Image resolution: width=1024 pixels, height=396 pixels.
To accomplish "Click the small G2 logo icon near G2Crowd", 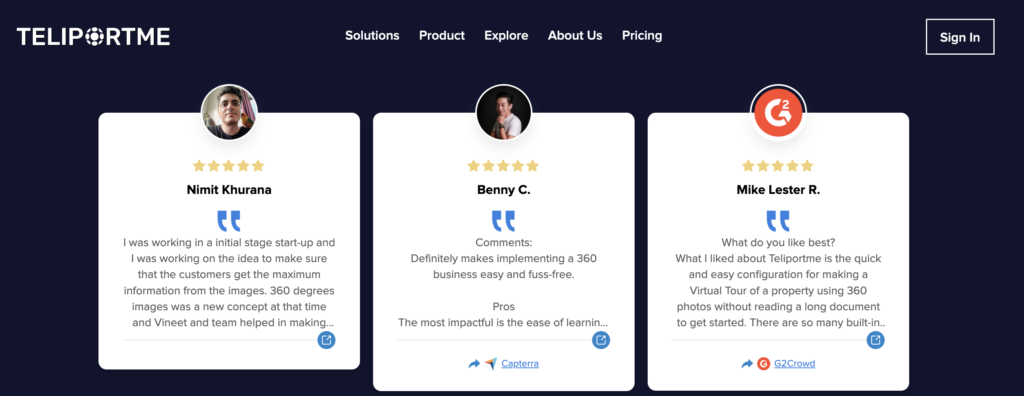I will point(763,364).
